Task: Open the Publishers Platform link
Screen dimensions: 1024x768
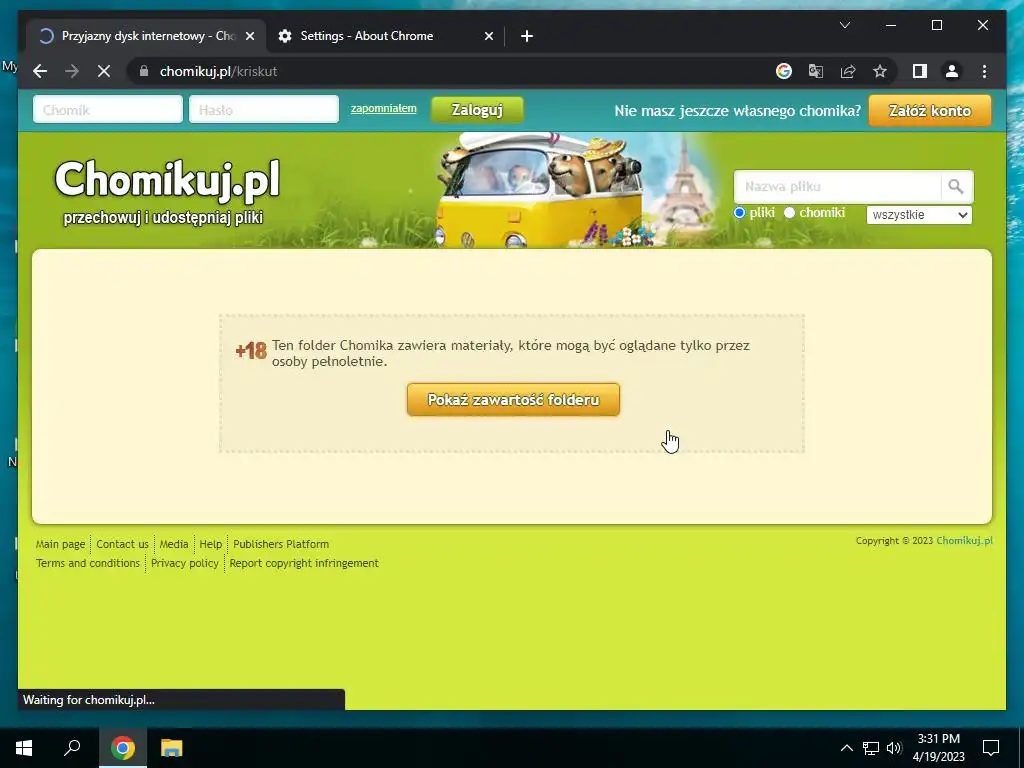Action: pyautogui.click(x=281, y=544)
